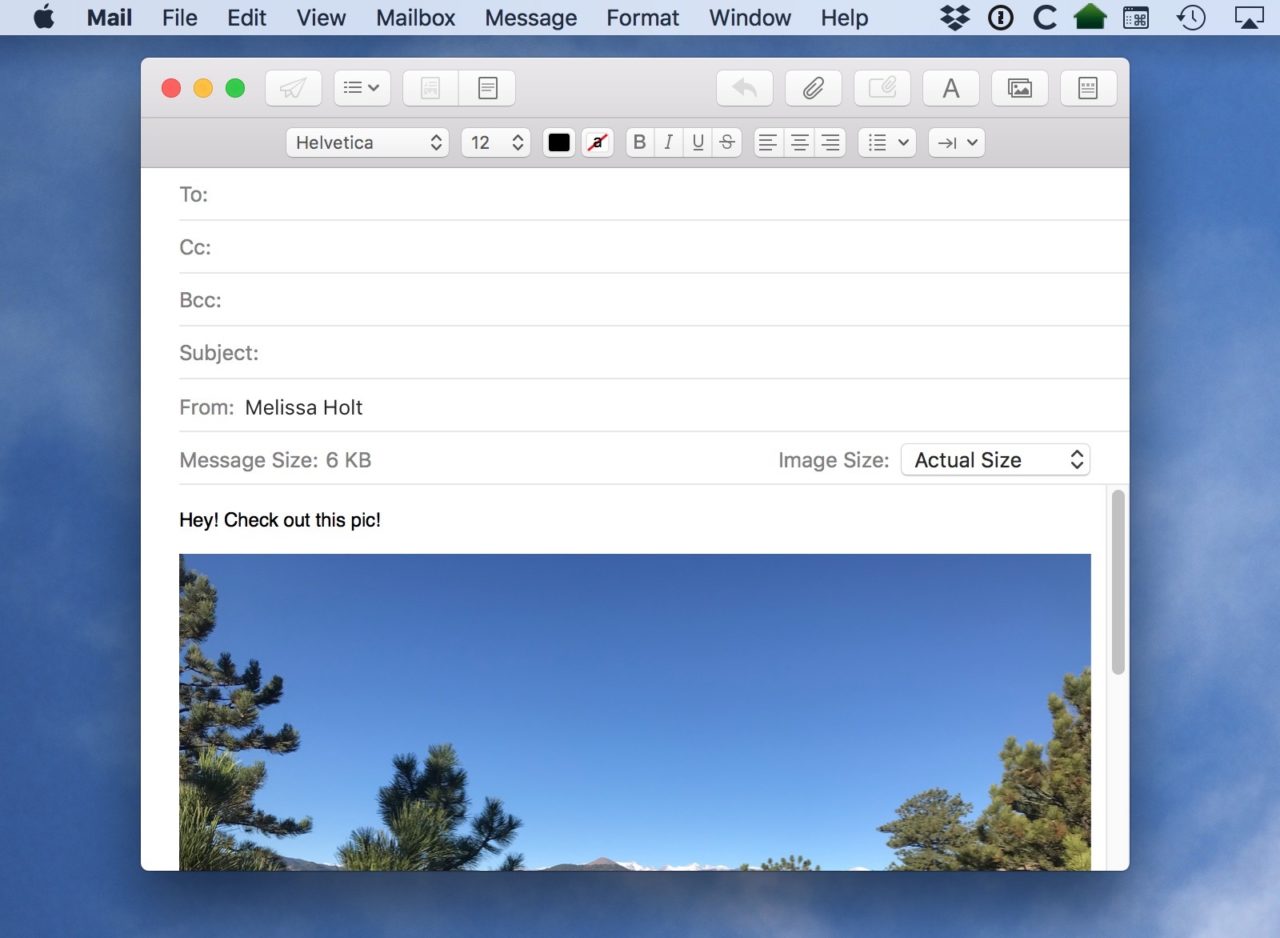Click into the Bcc field
This screenshot has width=1280, height=938.
(x=654, y=300)
